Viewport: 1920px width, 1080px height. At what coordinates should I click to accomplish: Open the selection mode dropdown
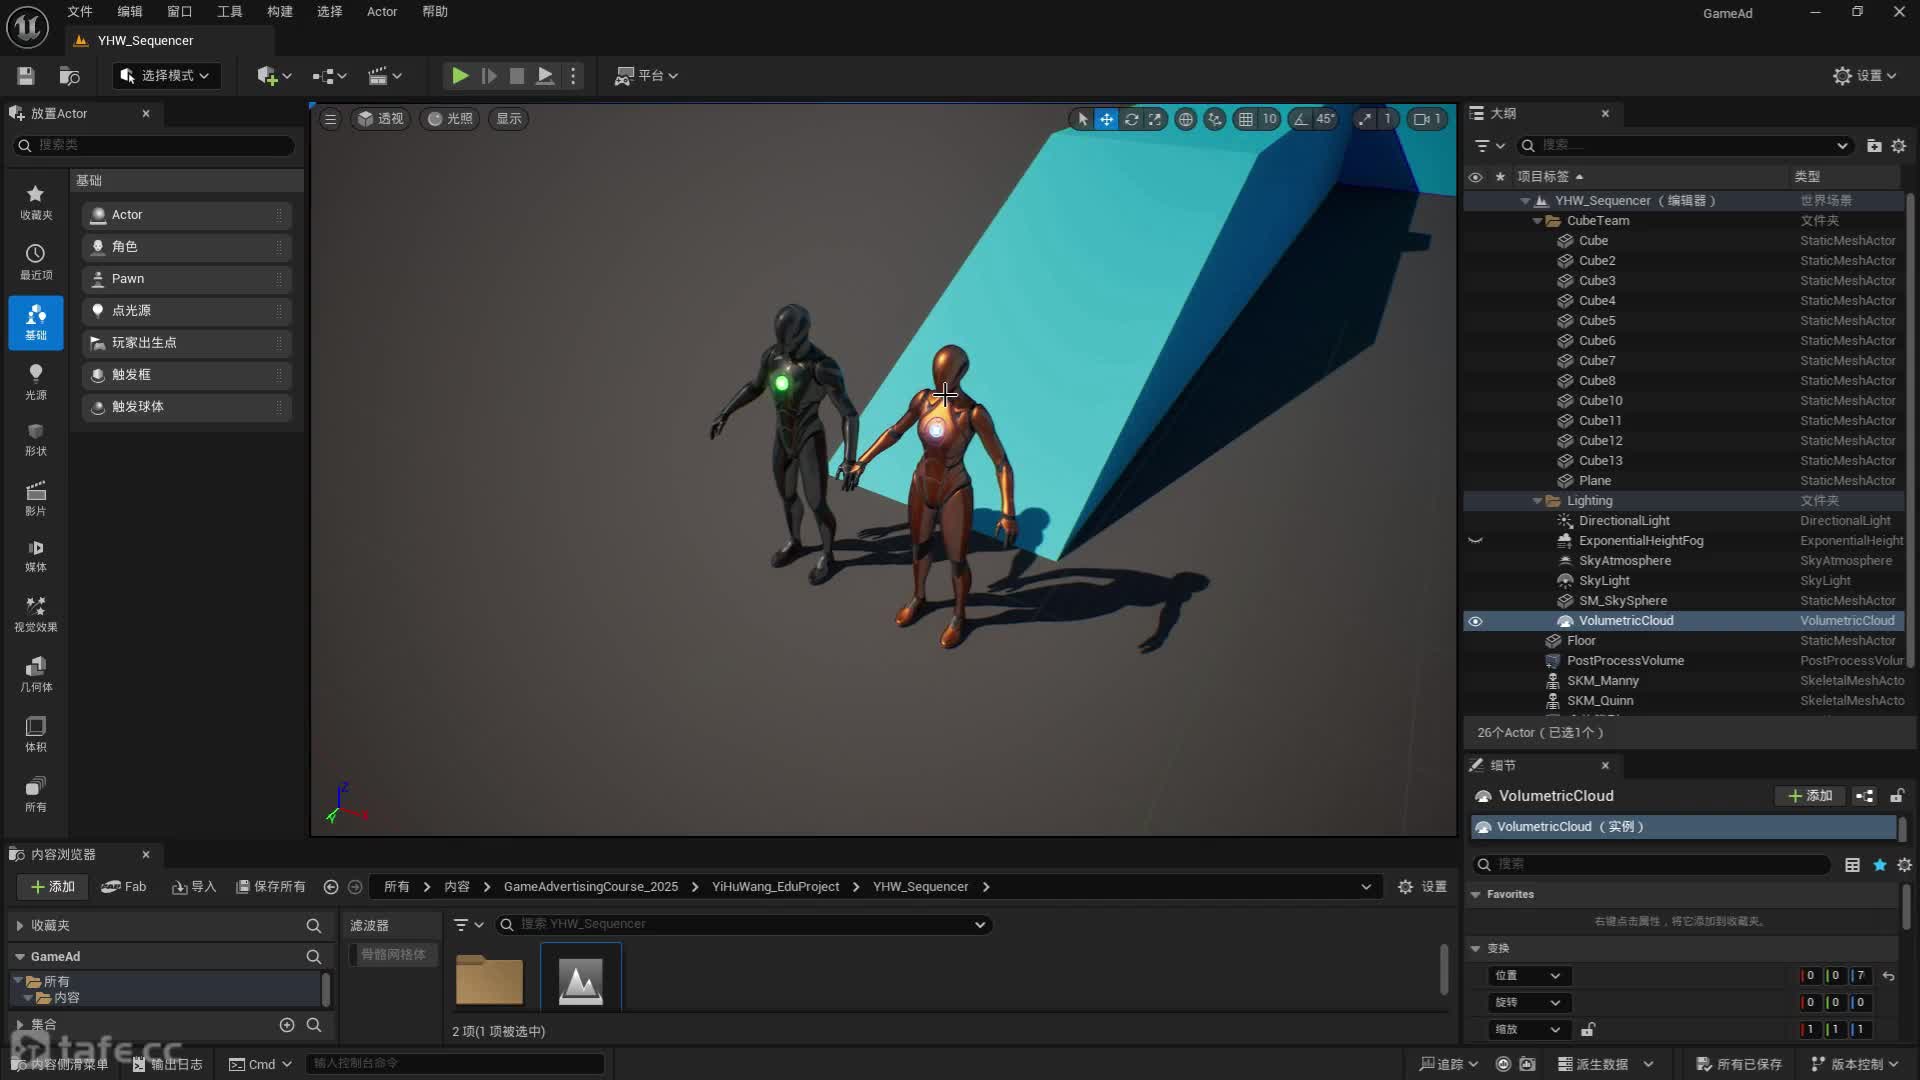point(166,75)
